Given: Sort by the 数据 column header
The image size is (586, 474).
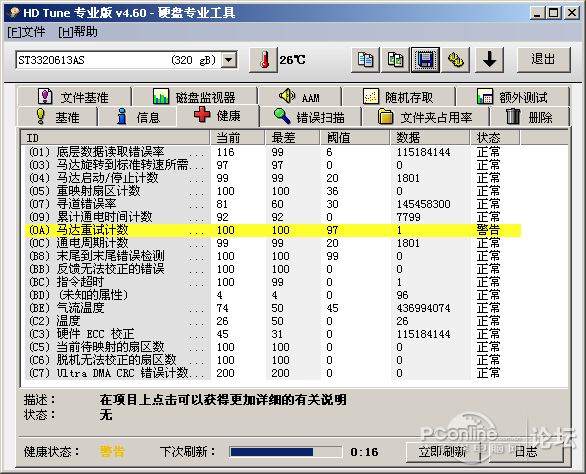Looking at the screenshot, I should [430, 138].
